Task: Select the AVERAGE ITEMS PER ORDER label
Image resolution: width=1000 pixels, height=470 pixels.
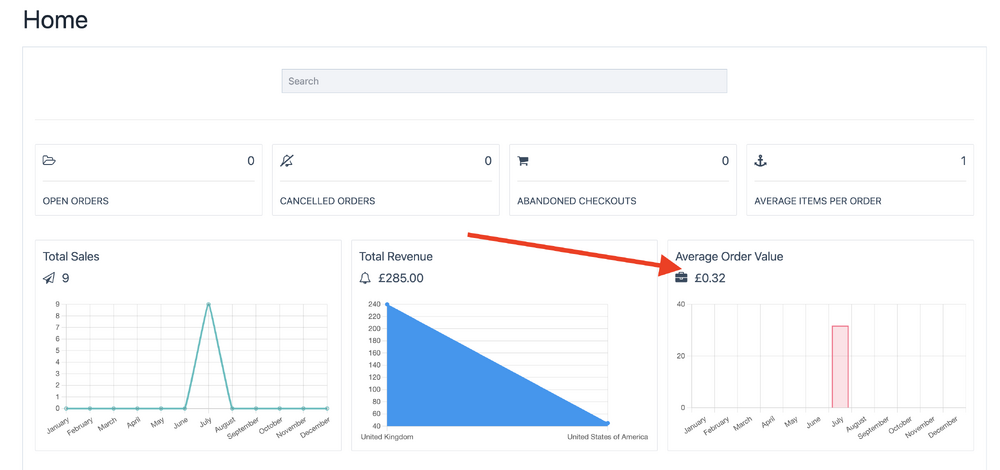Action: point(817,201)
